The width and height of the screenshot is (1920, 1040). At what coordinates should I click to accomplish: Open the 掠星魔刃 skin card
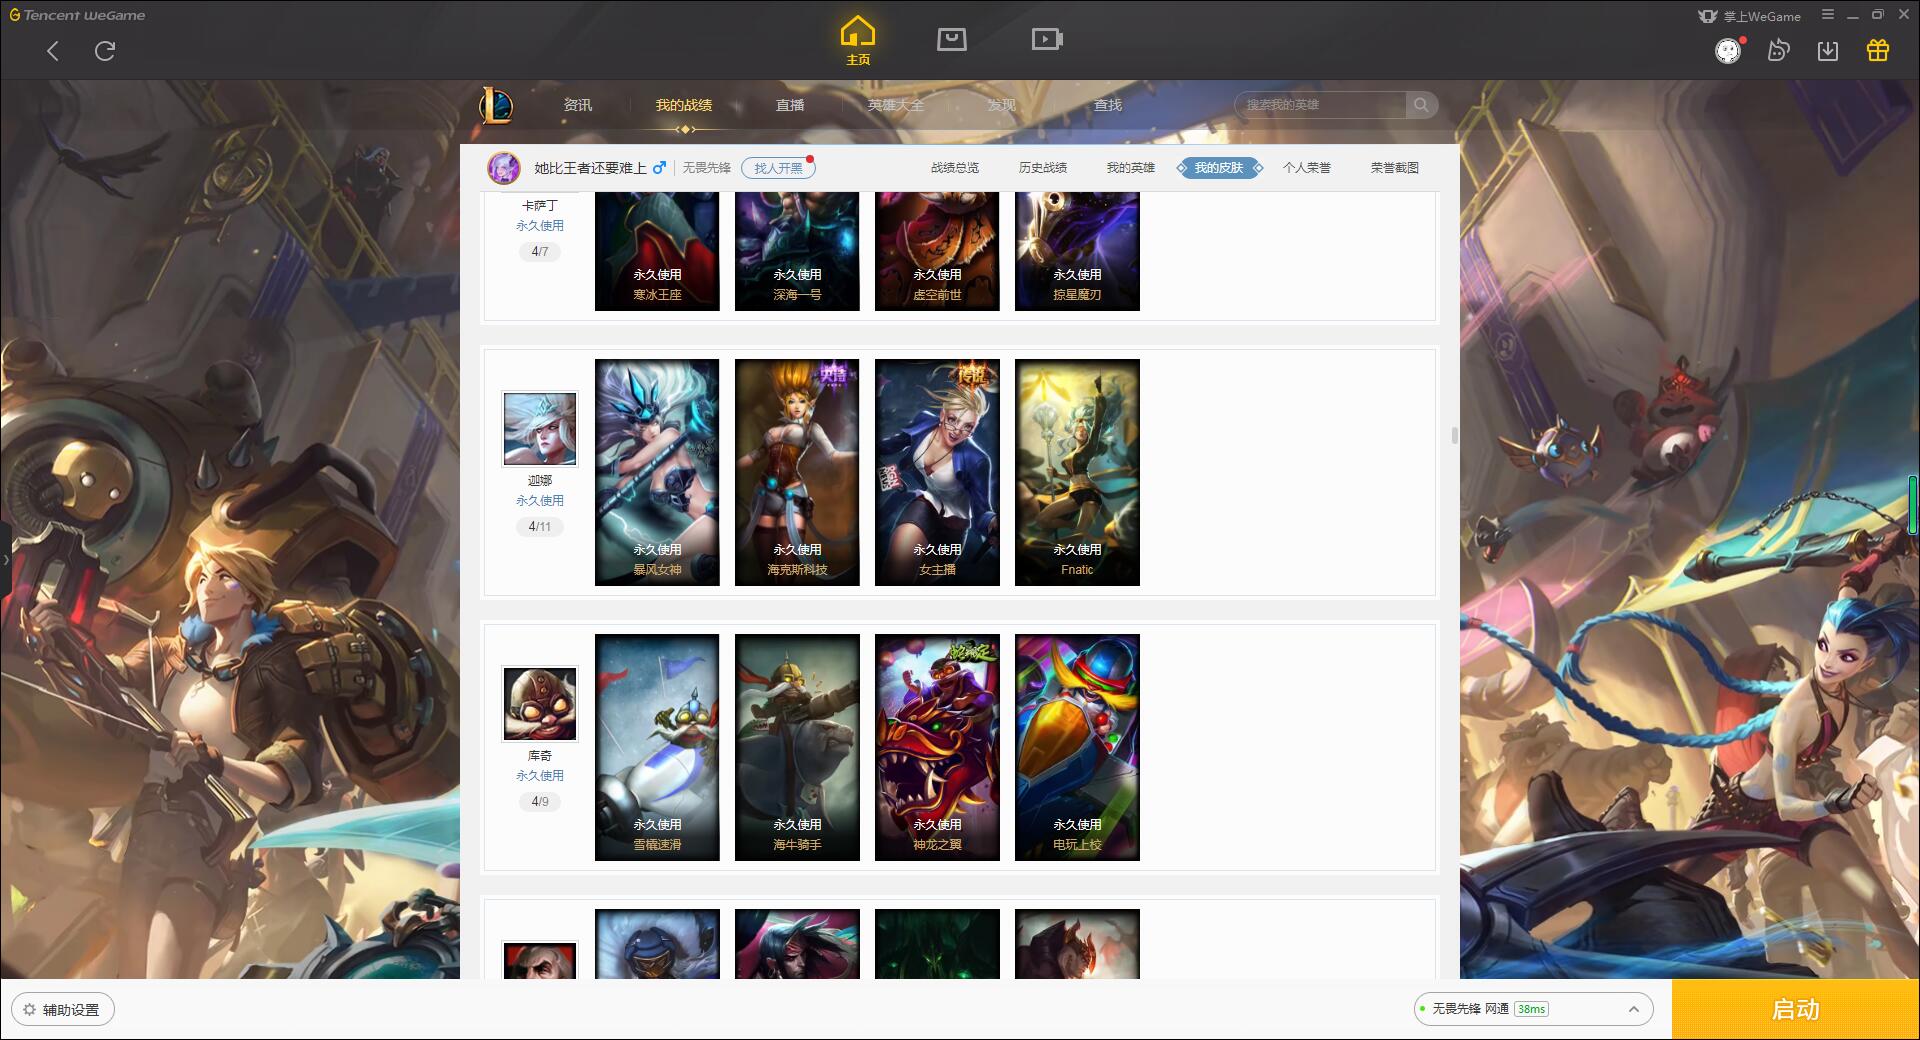coord(1077,251)
